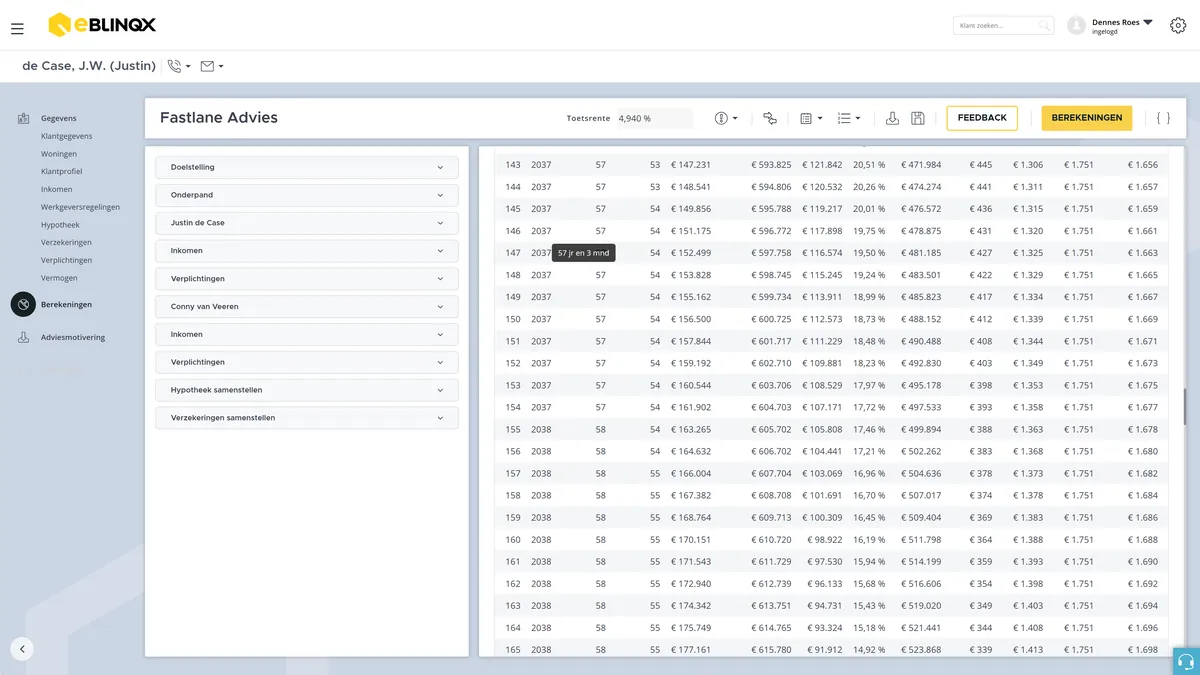This screenshot has width=1200, height=675.
Task: Click the Toetsrente input field
Action: [654, 118]
